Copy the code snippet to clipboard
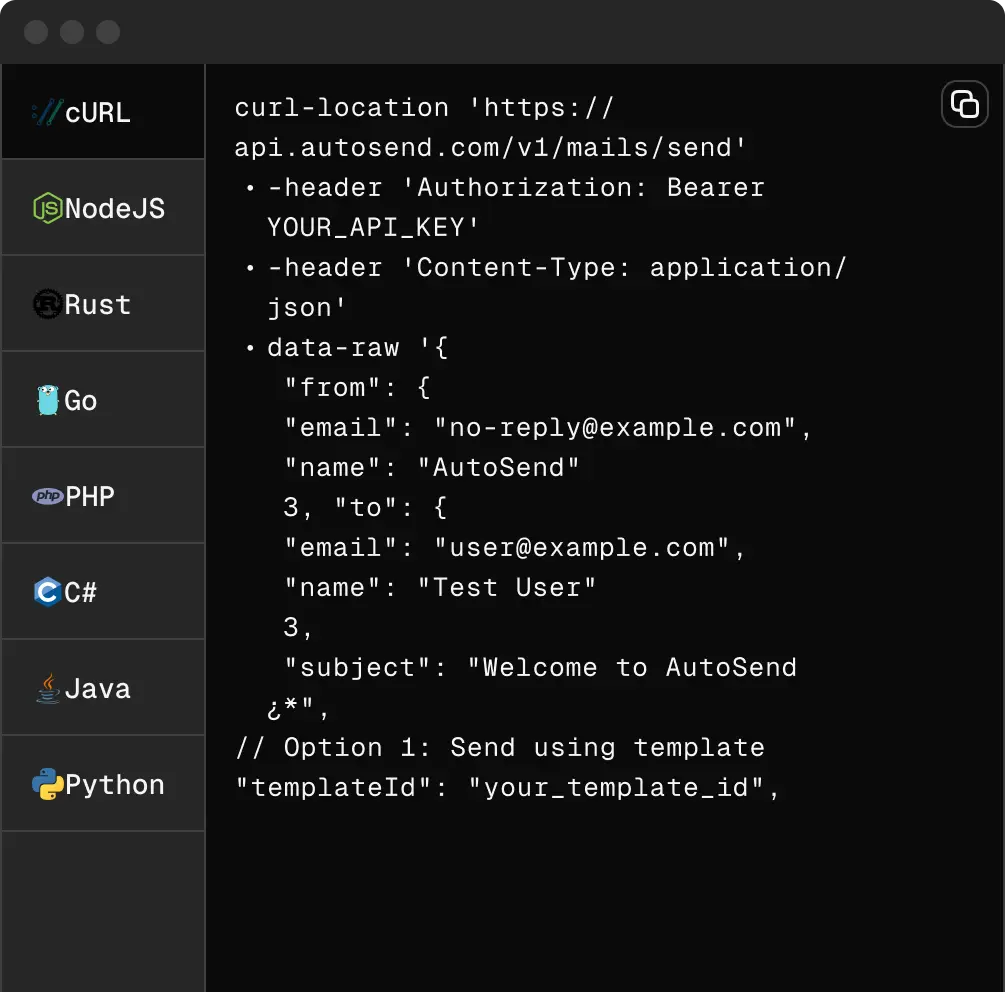Screen dimensions: 1005x992 (964, 104)
